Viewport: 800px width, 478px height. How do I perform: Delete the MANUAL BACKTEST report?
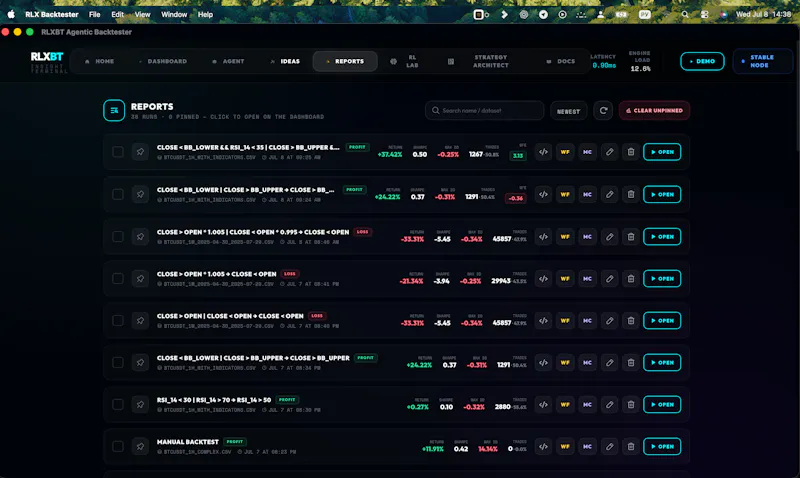click(x=631, y=446)
